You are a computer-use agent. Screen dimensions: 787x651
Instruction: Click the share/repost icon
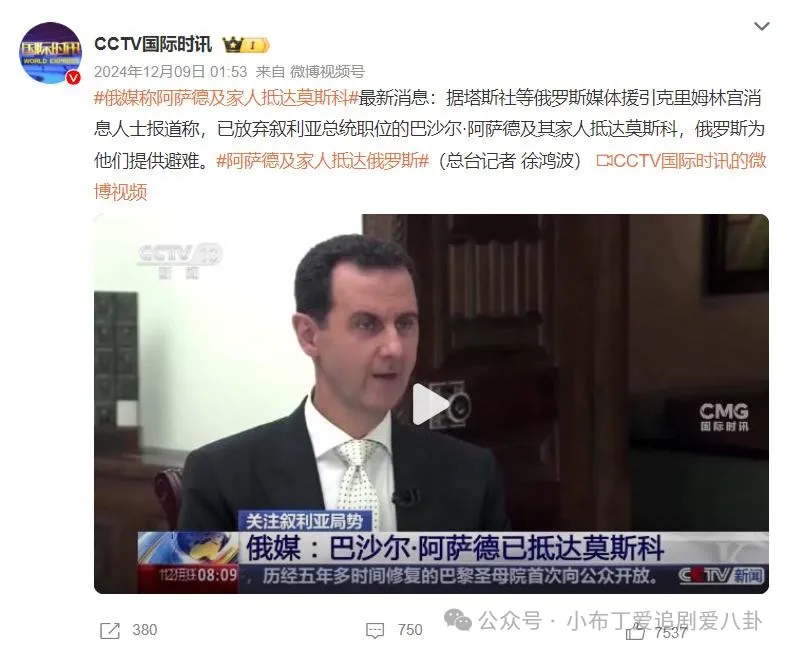[110, 630]
